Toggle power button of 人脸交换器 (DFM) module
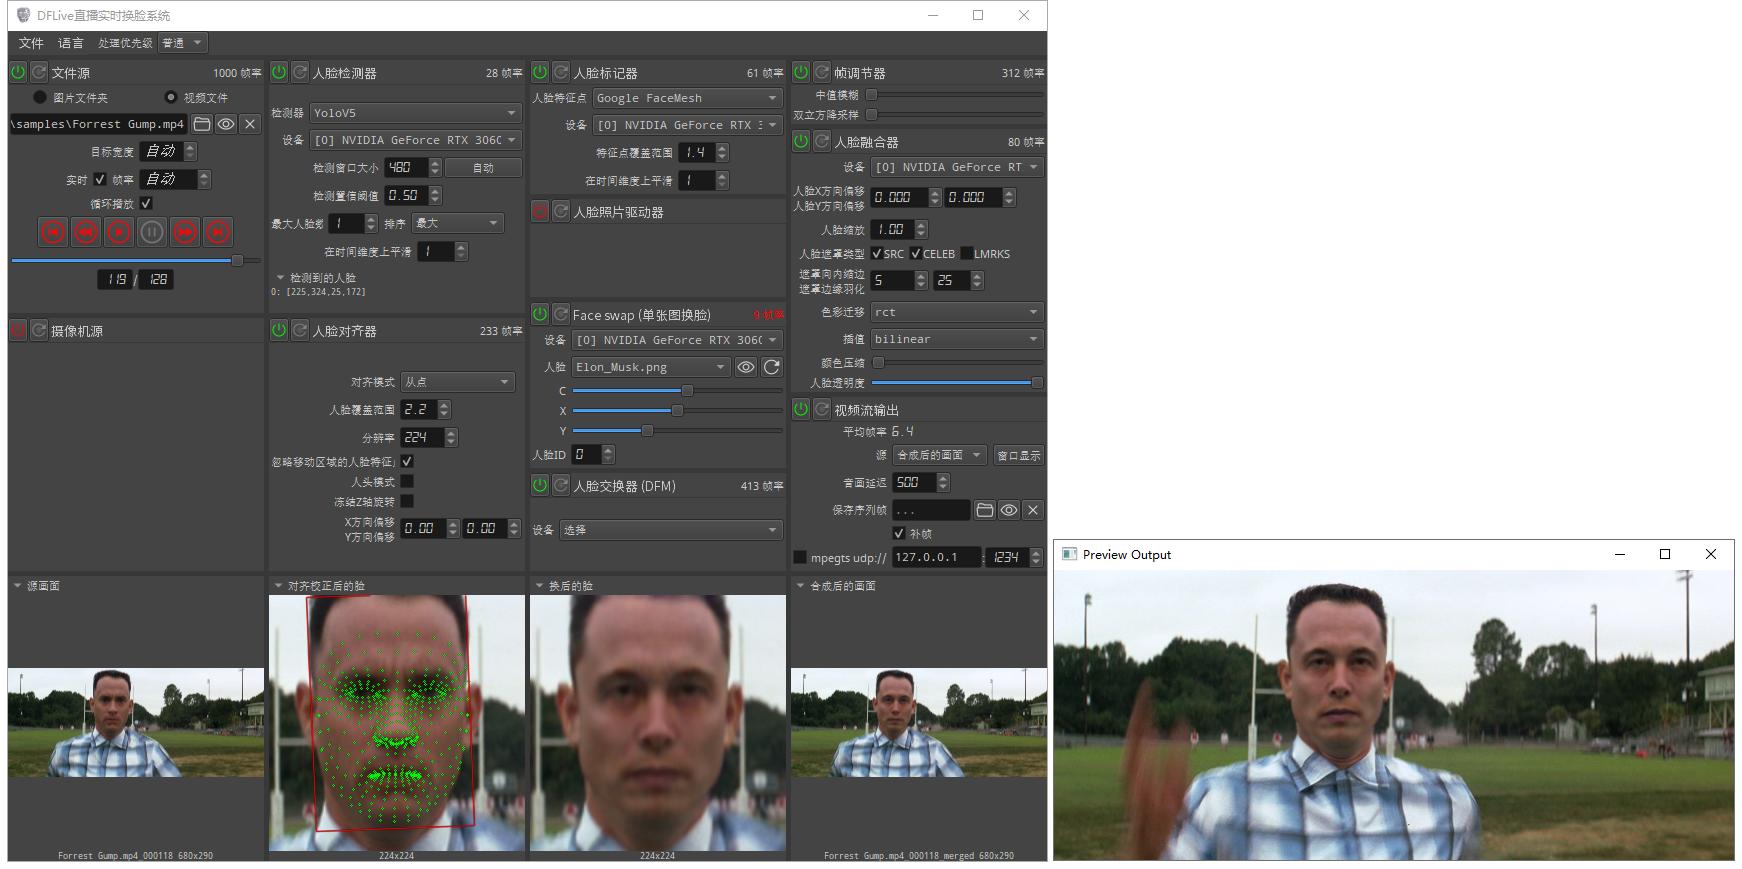The width and height of the screenshot is (1742, 869). tap(540, 485)
